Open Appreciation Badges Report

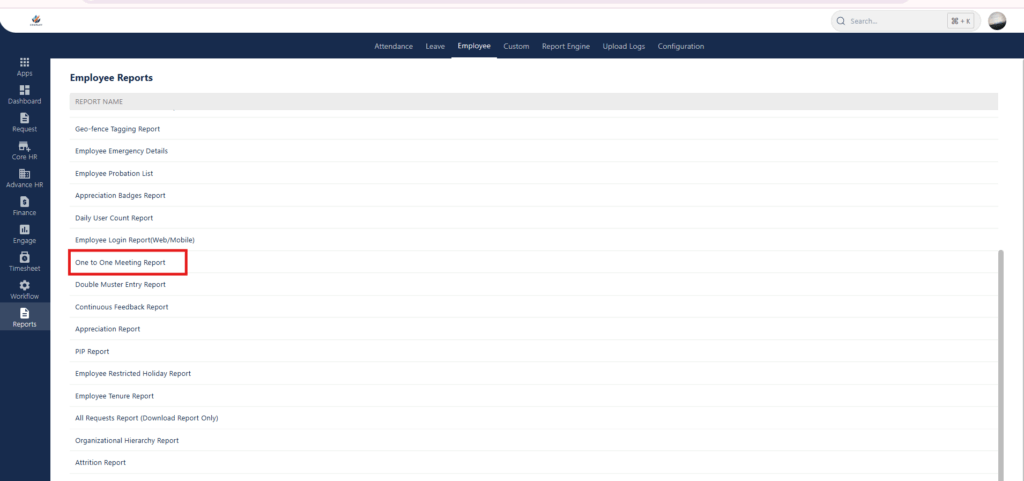534,196
